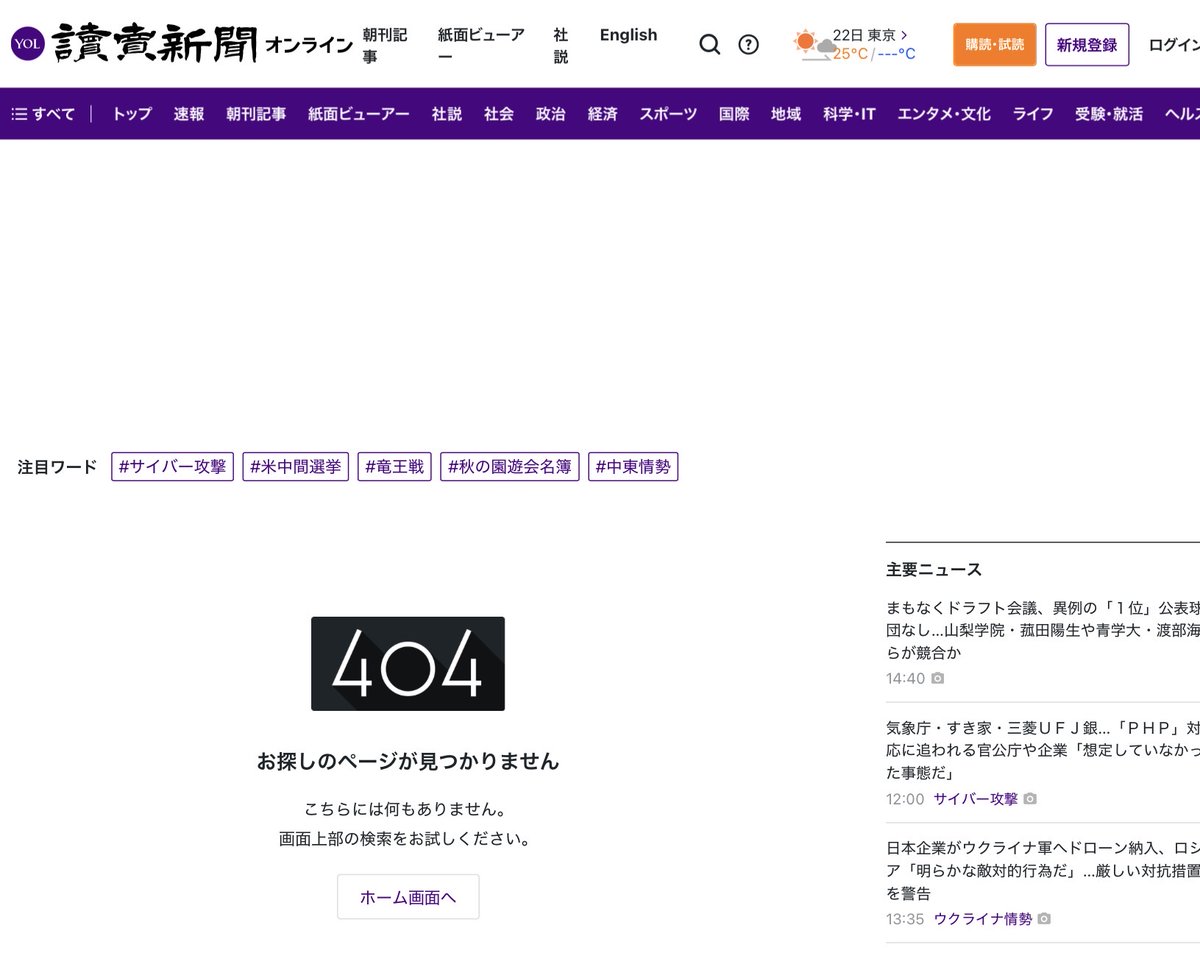Click the #米中間選挙 keyword tag

pos(296,466)
